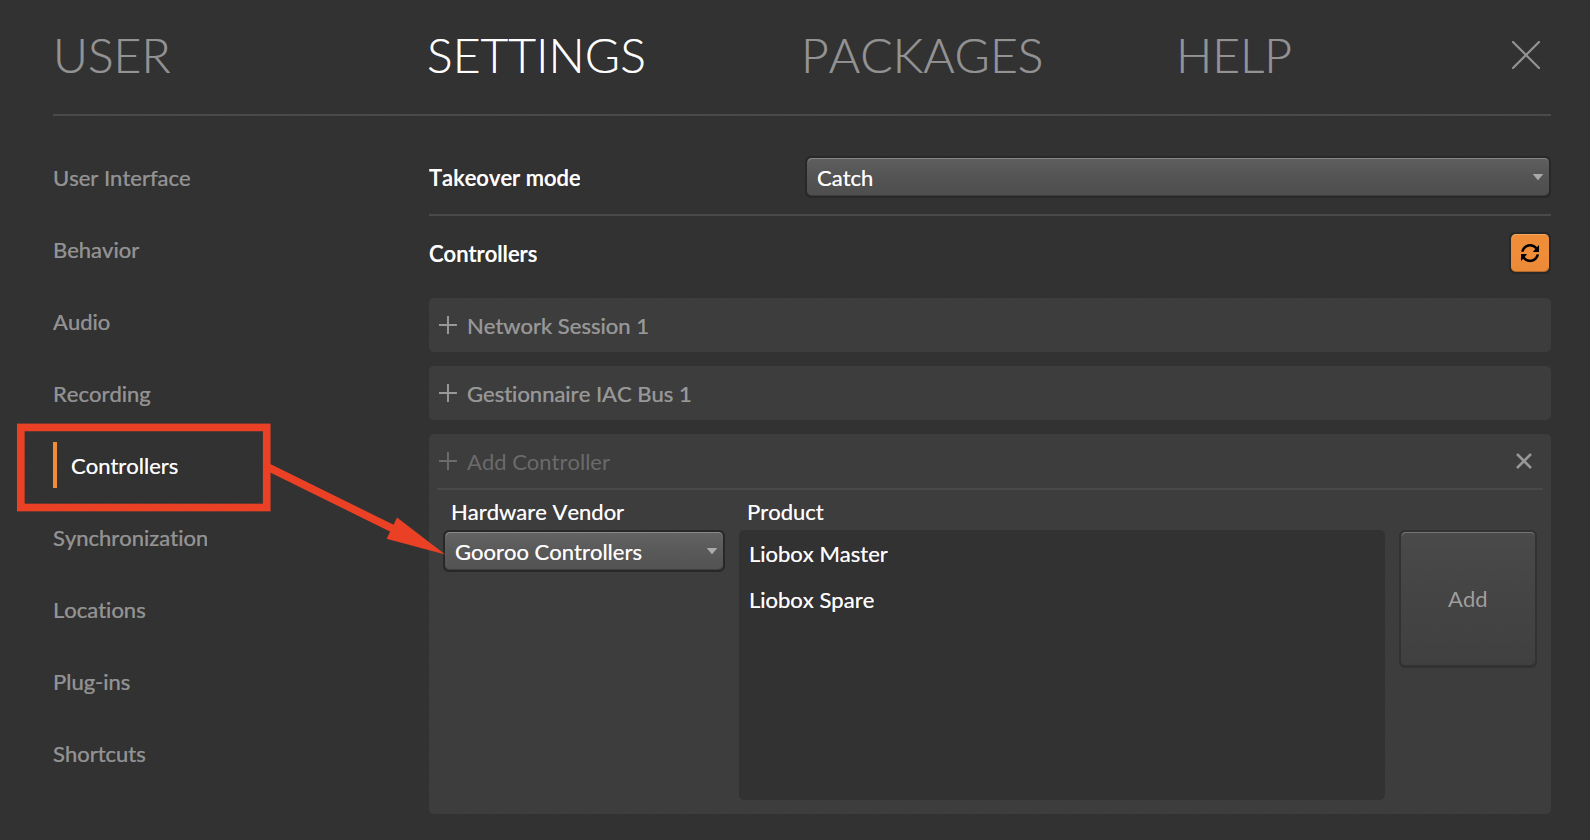Close the Add Controller panel
Screen dimensions: 1590x840
click(x=1524, y=461)
